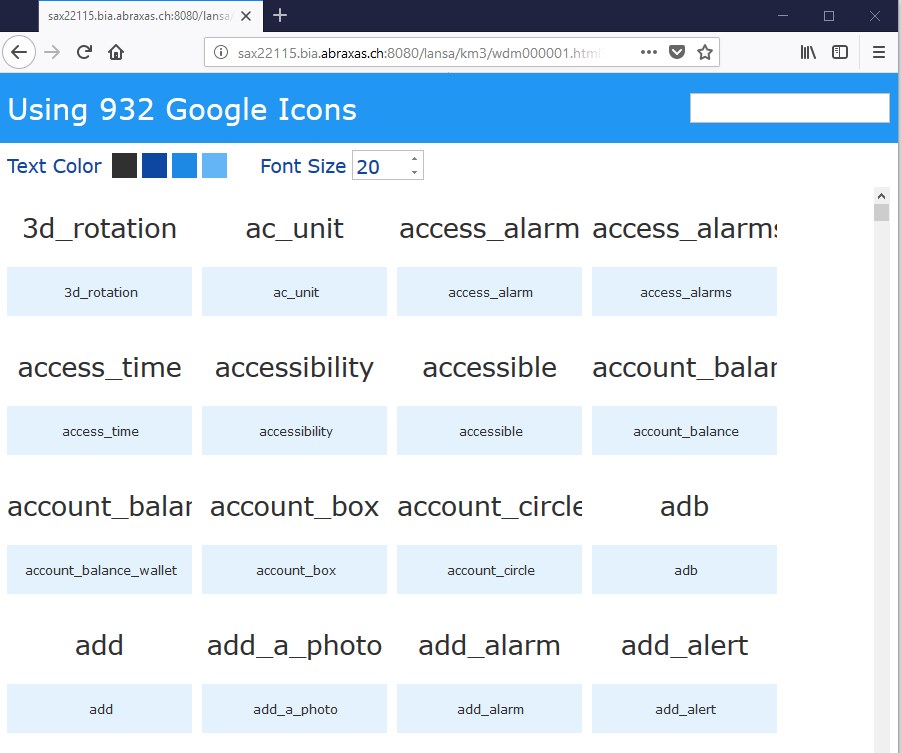Open the Pocket save icon
901x753 pixels.
pos(677,53)
